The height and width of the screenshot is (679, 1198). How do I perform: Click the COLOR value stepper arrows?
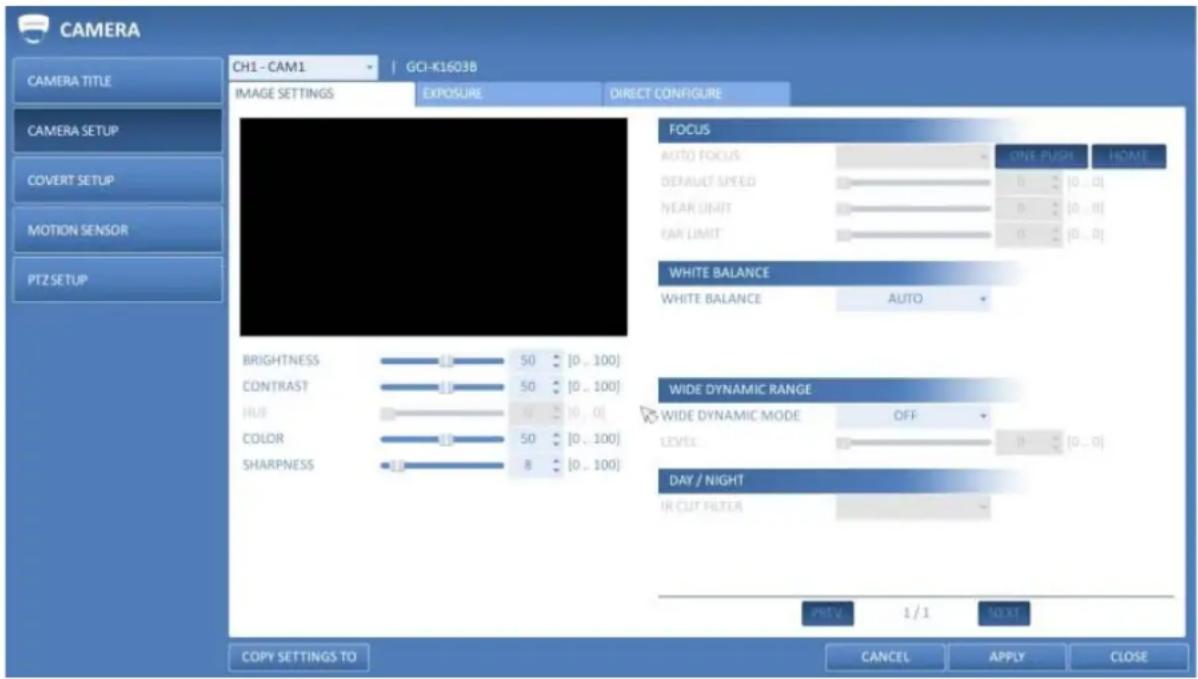(x=556, y=438)
